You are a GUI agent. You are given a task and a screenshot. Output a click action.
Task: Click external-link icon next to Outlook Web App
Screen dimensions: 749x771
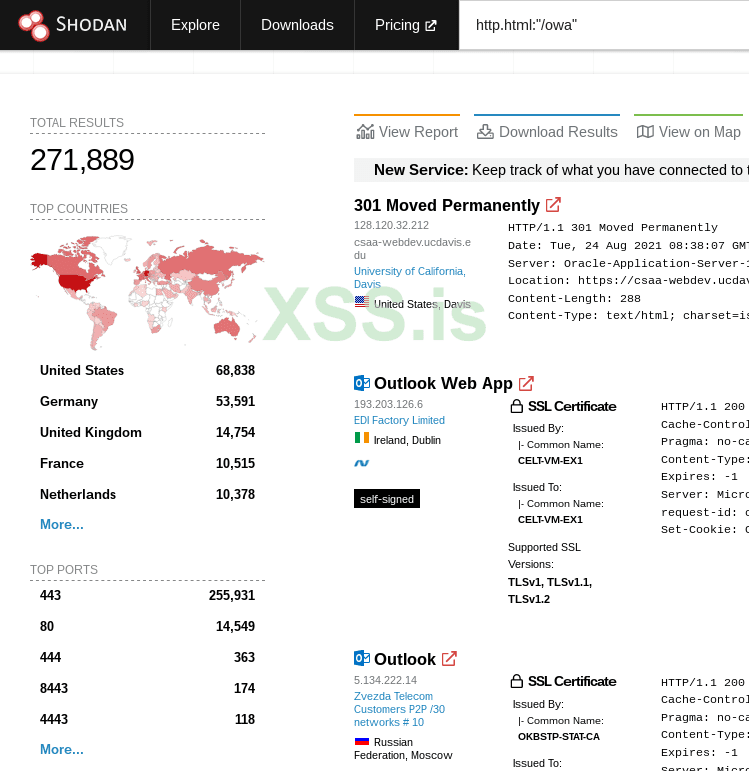(526, 384)
